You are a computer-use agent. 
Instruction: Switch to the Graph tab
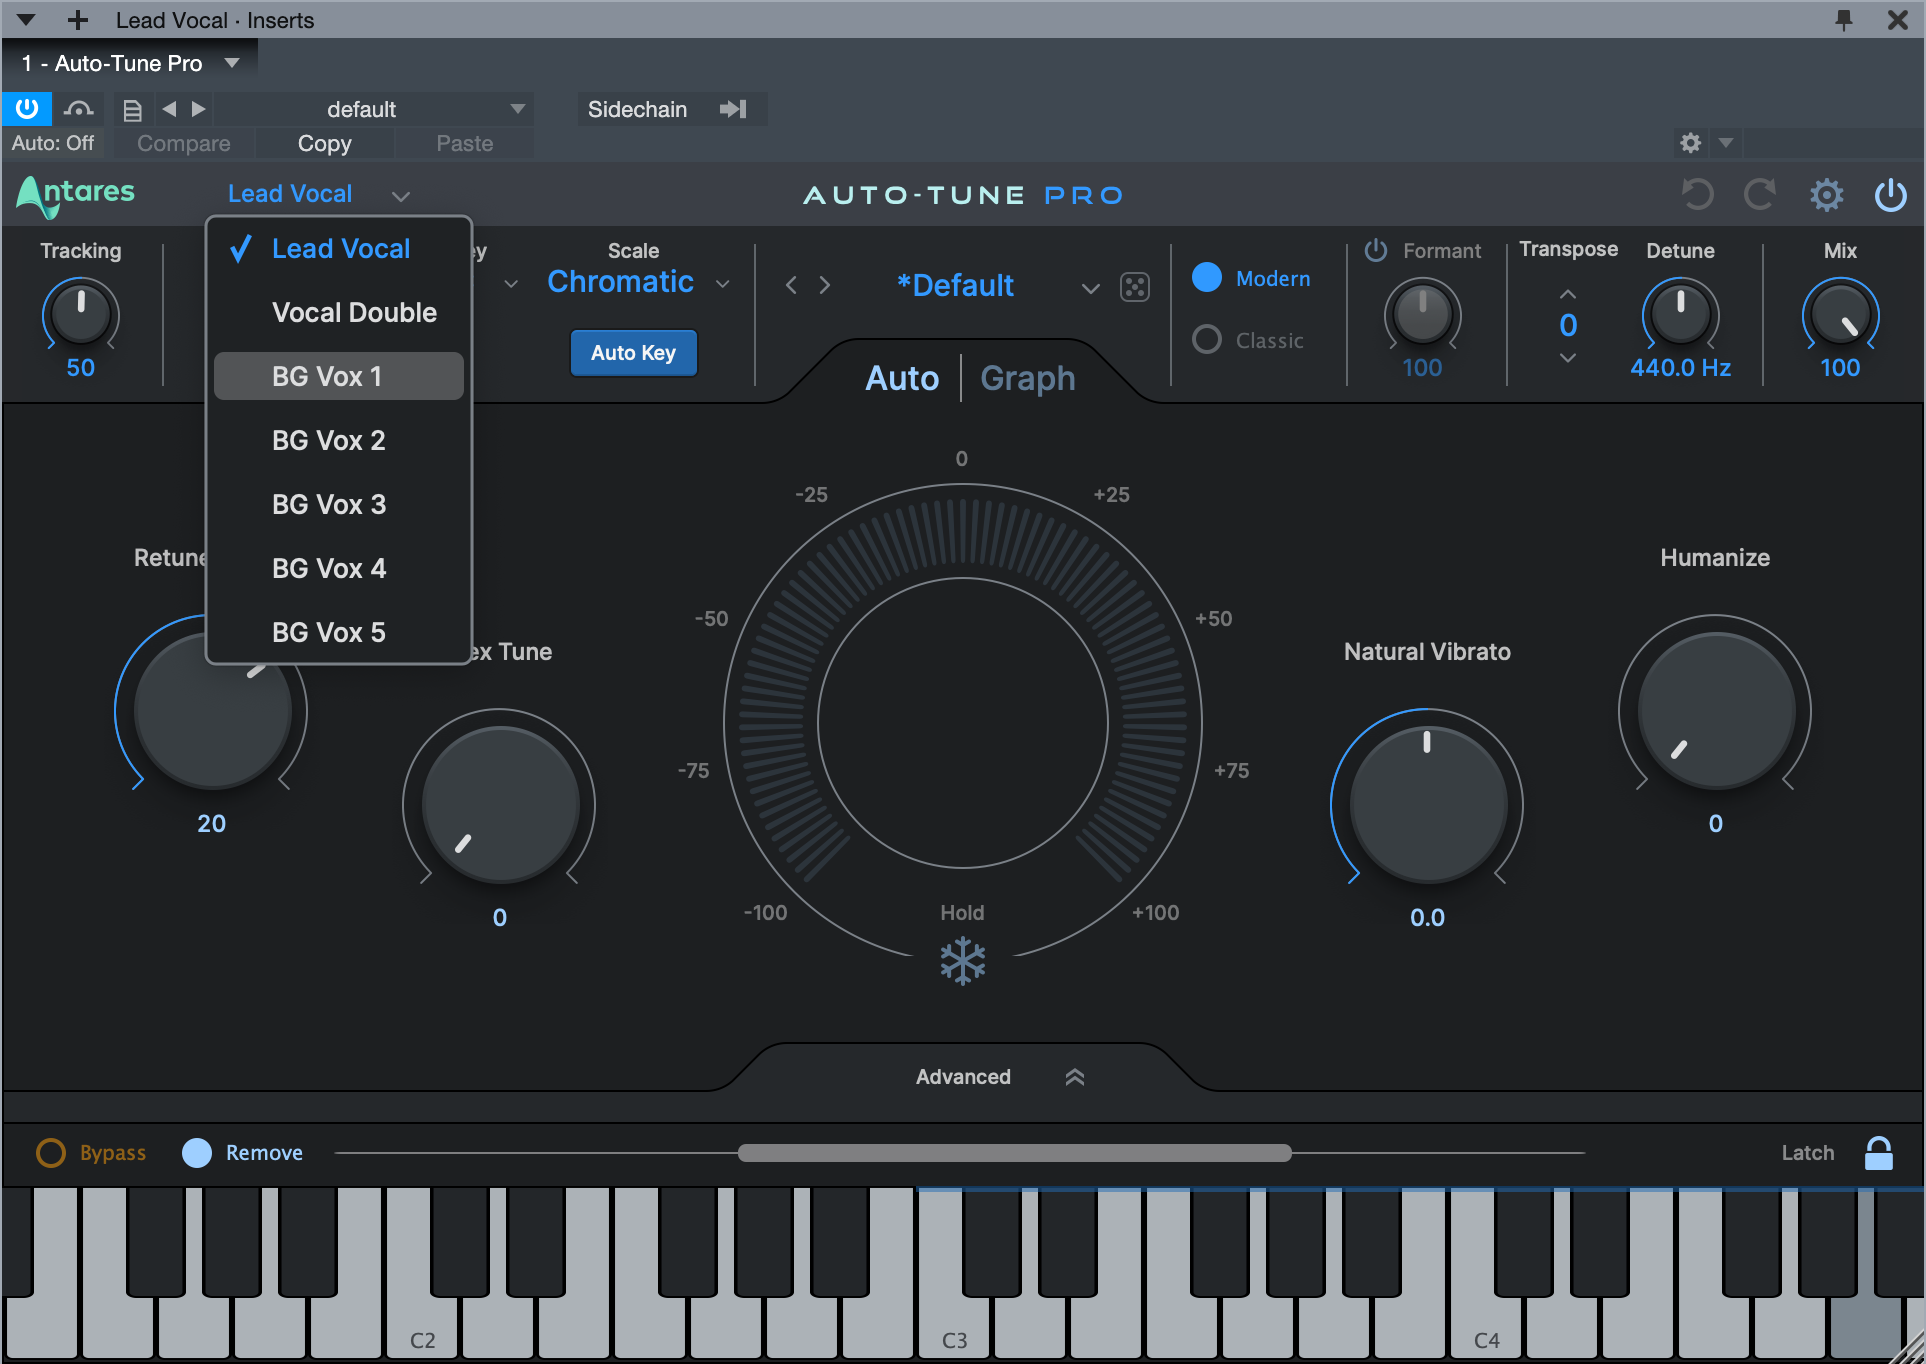pyautogui.click(x=1027, y=378)
